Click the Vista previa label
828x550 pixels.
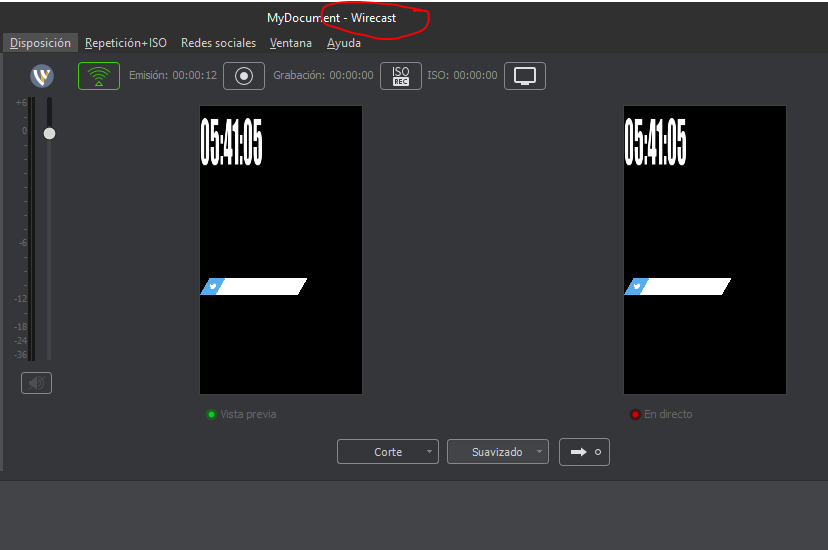click(248, 414)
